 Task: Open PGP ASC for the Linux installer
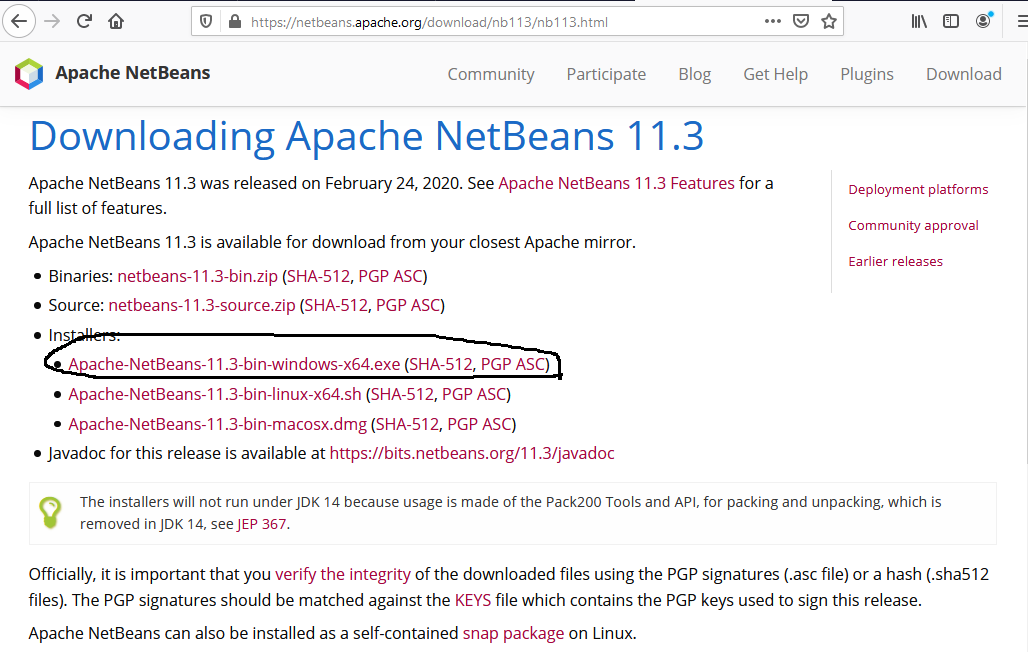tap(474, 394)
